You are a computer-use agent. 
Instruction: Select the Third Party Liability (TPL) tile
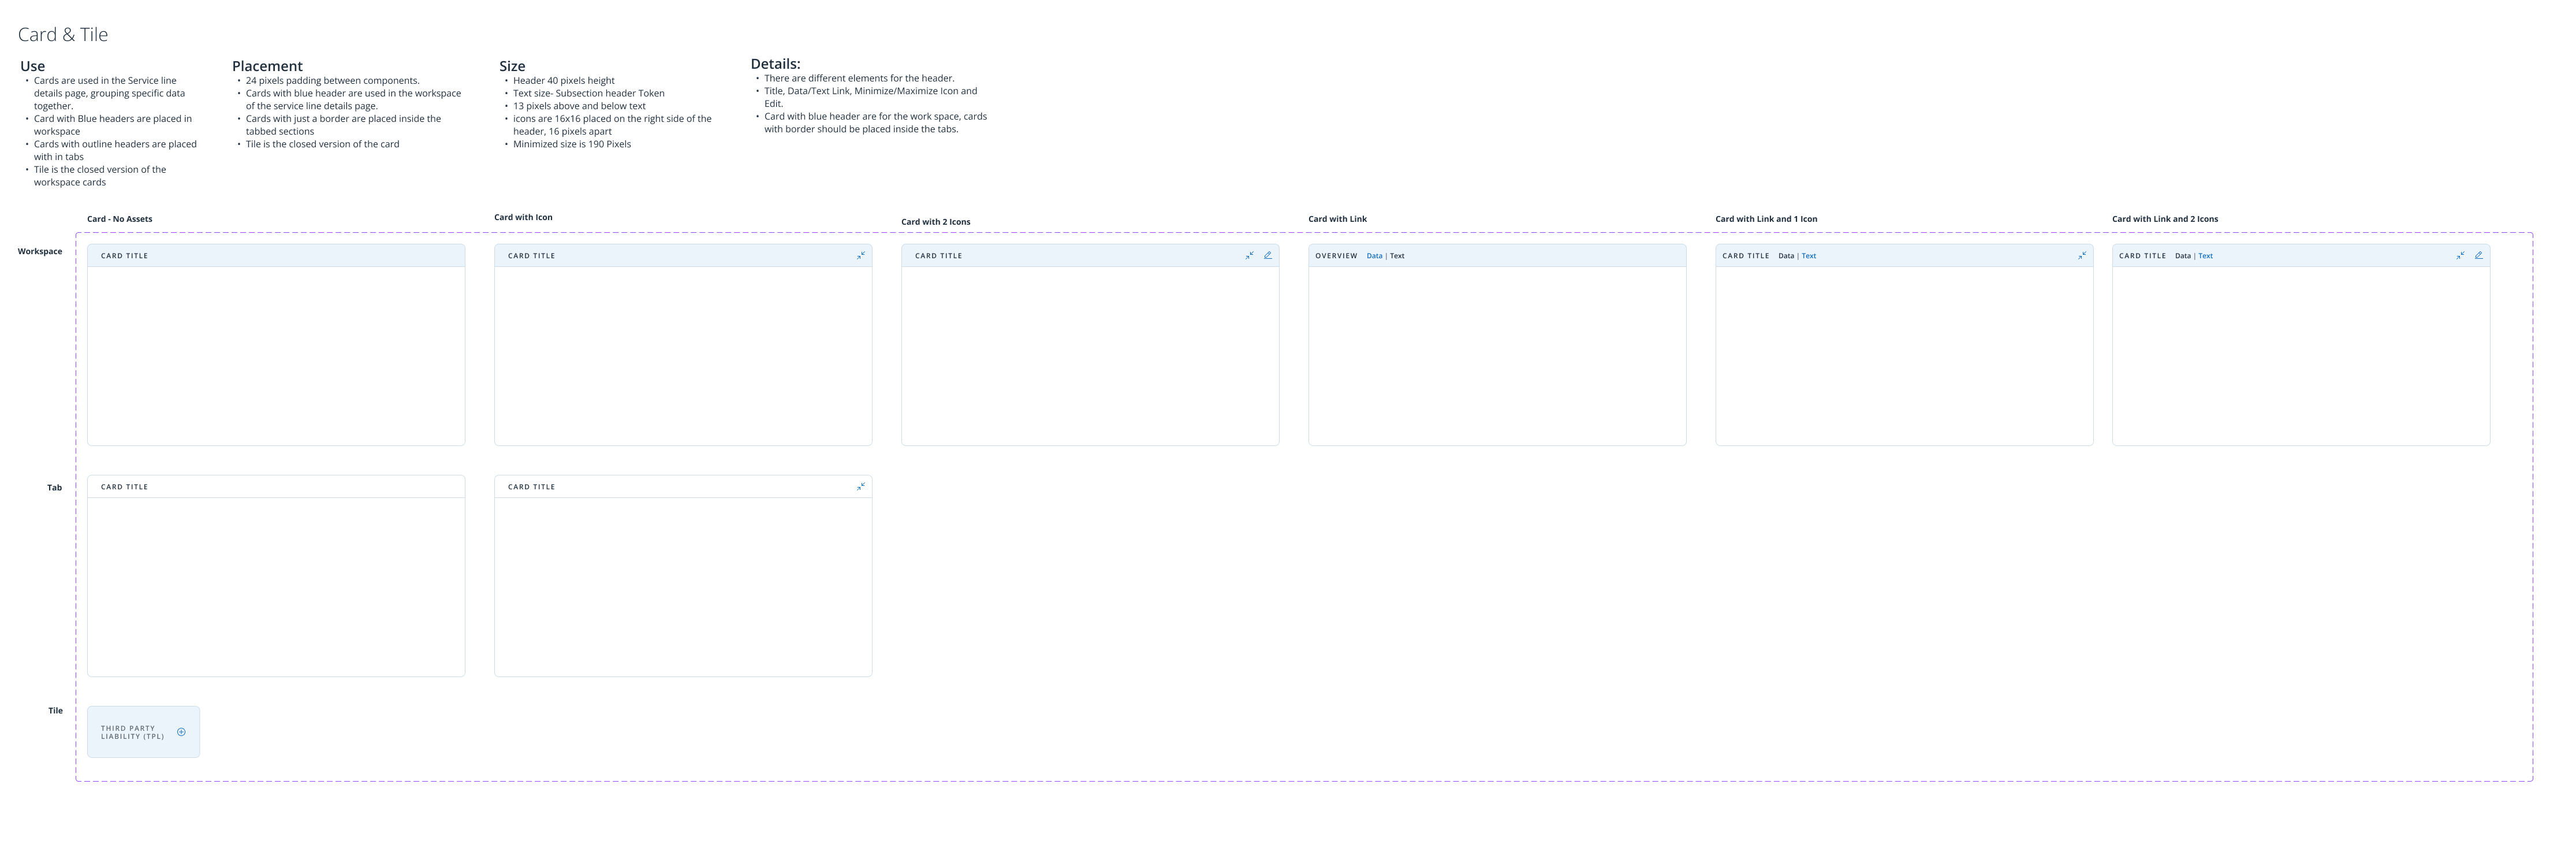click(x=143, y=732)
